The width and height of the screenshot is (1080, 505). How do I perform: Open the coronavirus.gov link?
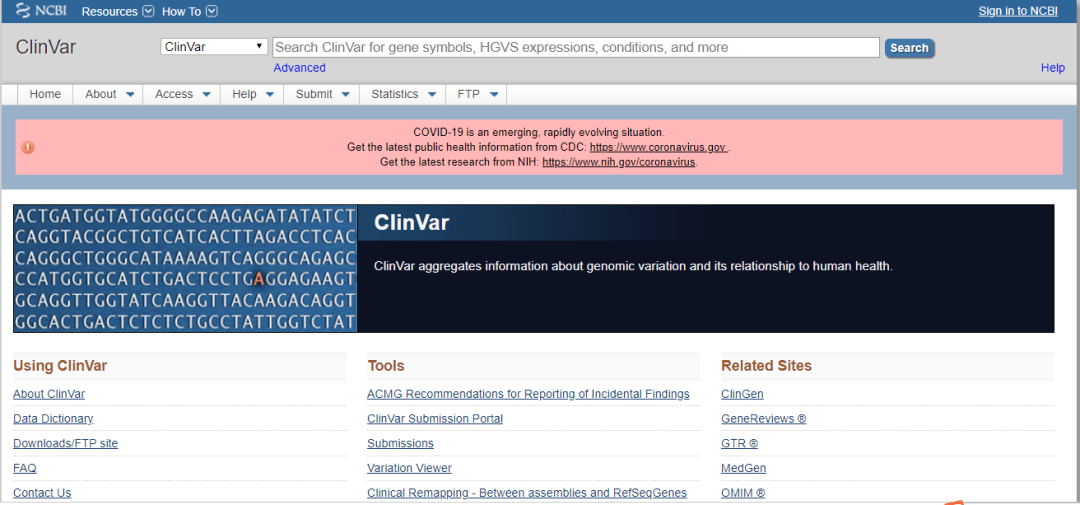coord(658,147)
